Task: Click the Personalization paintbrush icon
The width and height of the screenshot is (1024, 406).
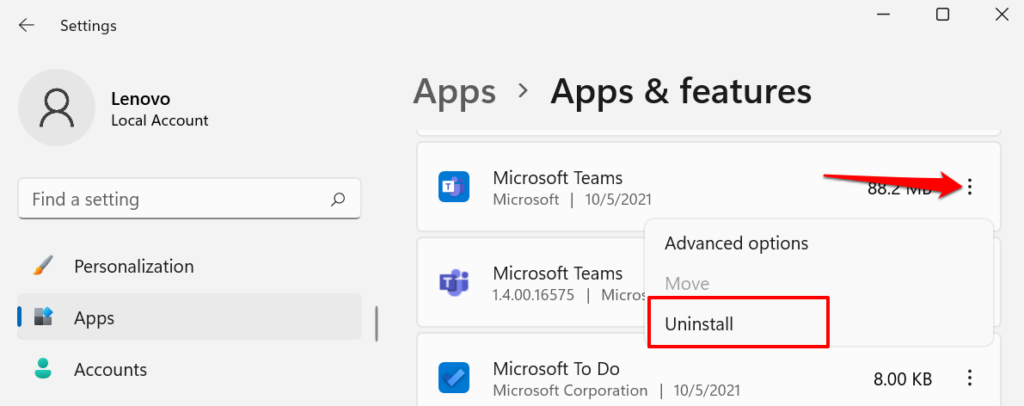Action: point(42,267)
